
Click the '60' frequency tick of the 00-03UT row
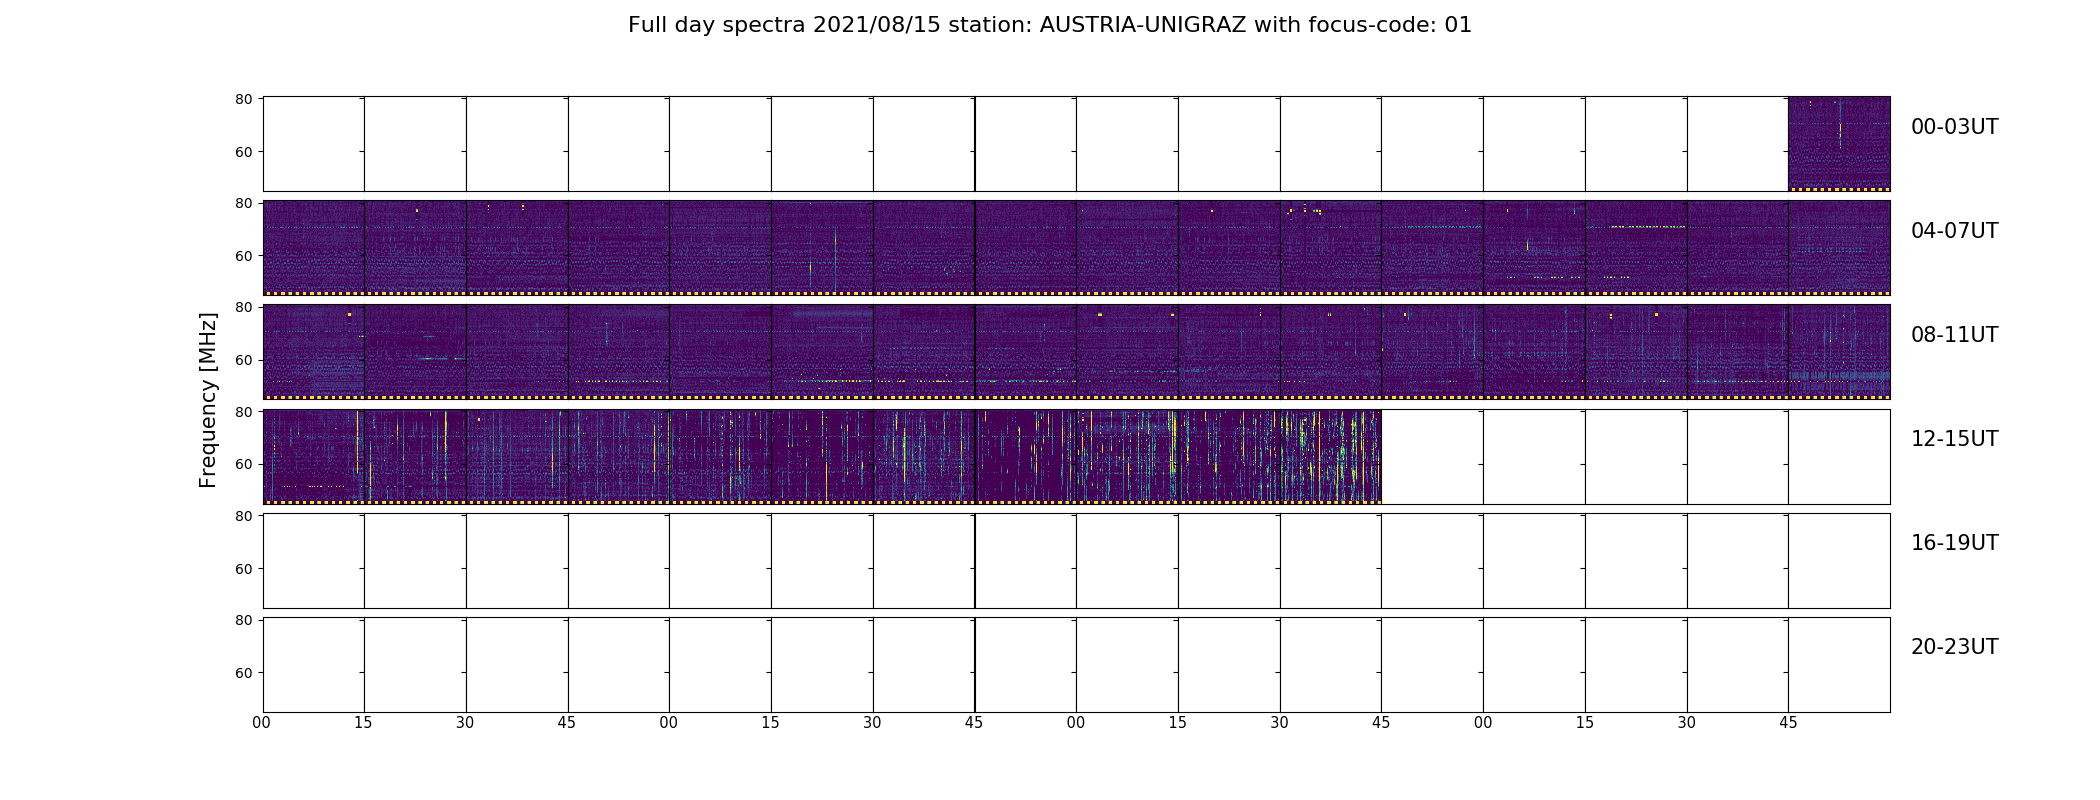pyautogui.click(x=243, y=152)
